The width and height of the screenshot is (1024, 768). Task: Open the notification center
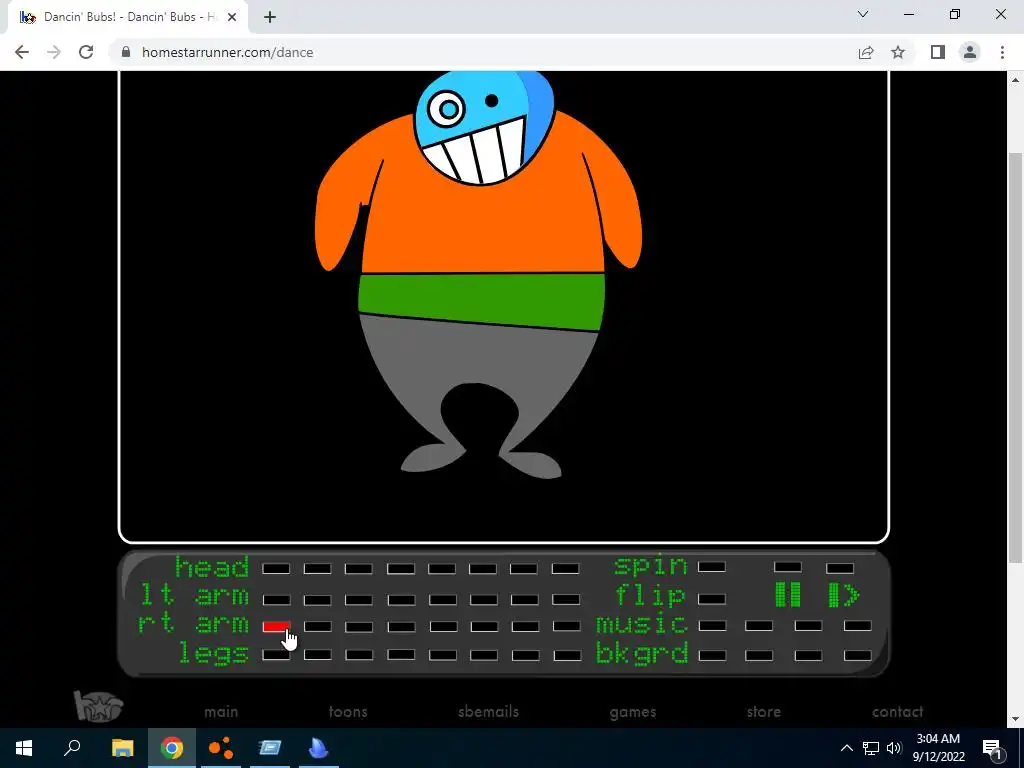coord(992,748)
